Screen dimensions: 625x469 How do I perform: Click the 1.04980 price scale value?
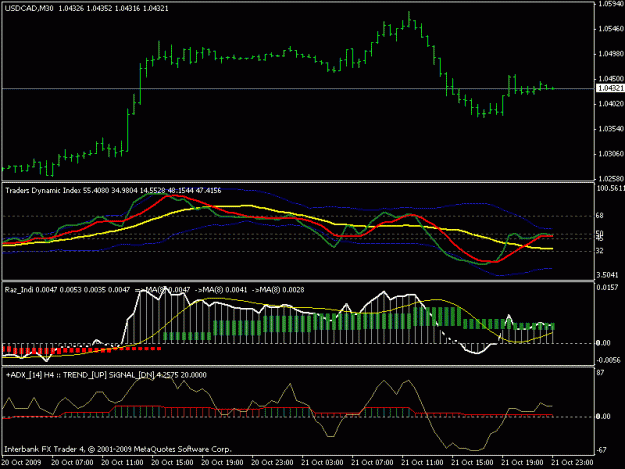(610, 54)
